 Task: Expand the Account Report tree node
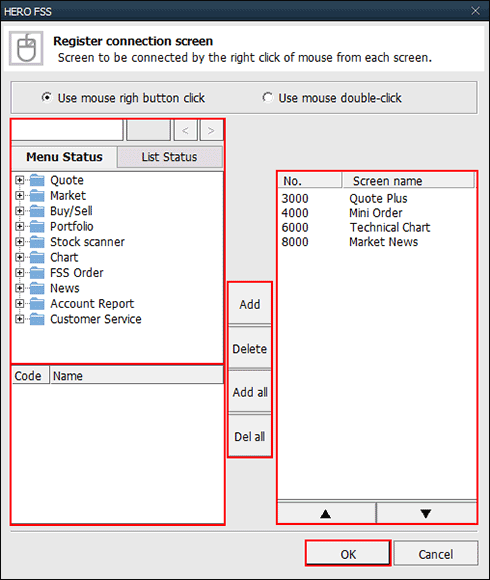(19, 303)
